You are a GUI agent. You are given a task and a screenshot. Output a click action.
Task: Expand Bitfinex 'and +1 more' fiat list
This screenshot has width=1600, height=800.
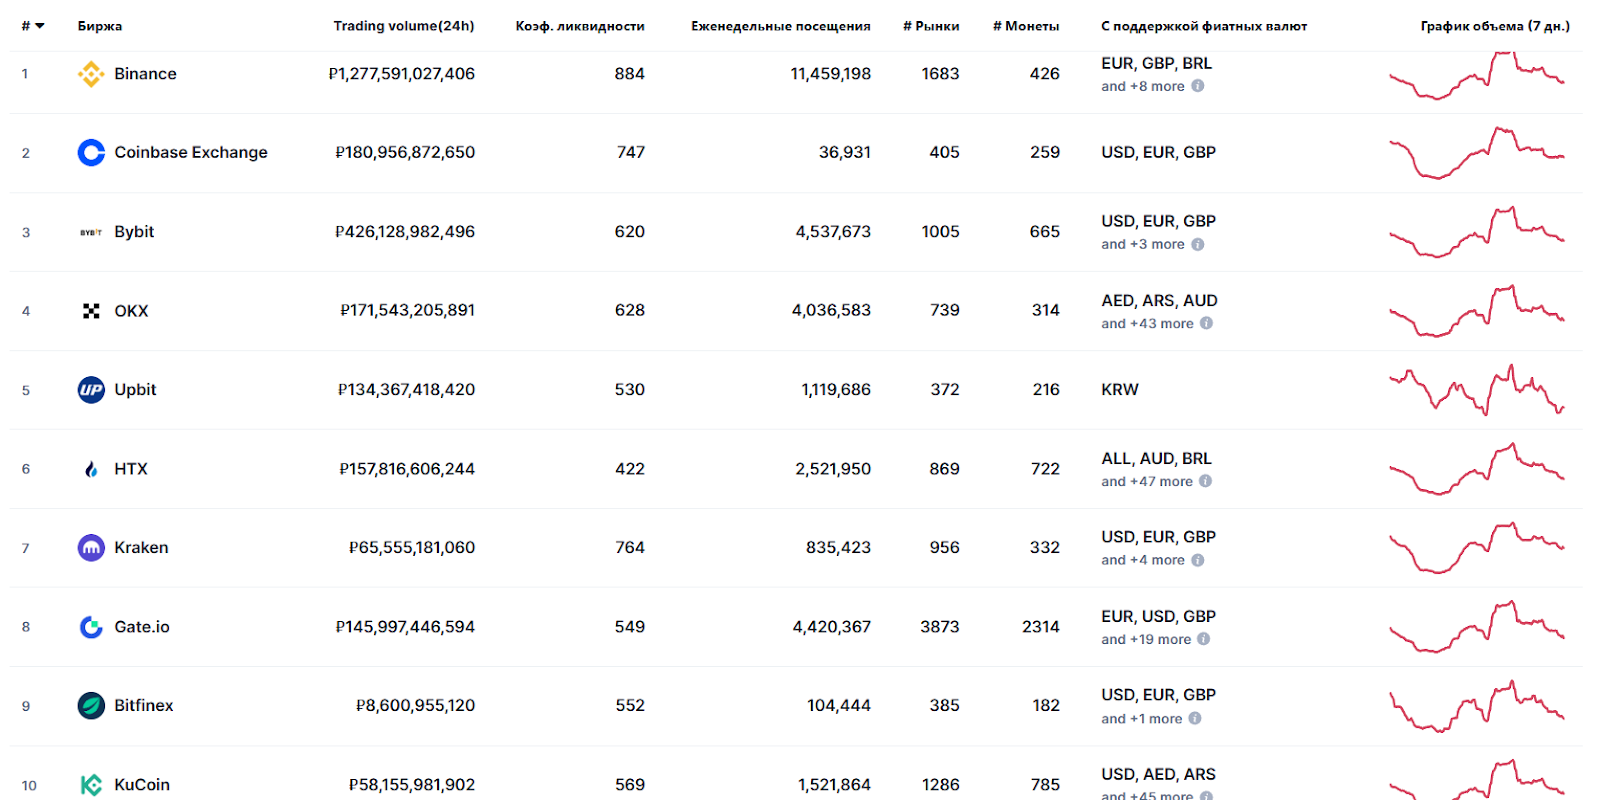point(1142,718)
